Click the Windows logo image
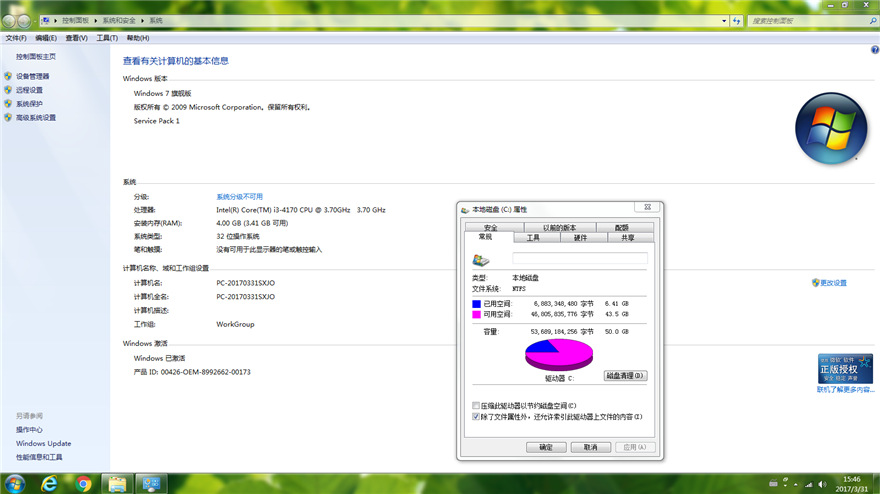Image resolution: width=880 pixels, height=494 pixels. pos(831,129)
